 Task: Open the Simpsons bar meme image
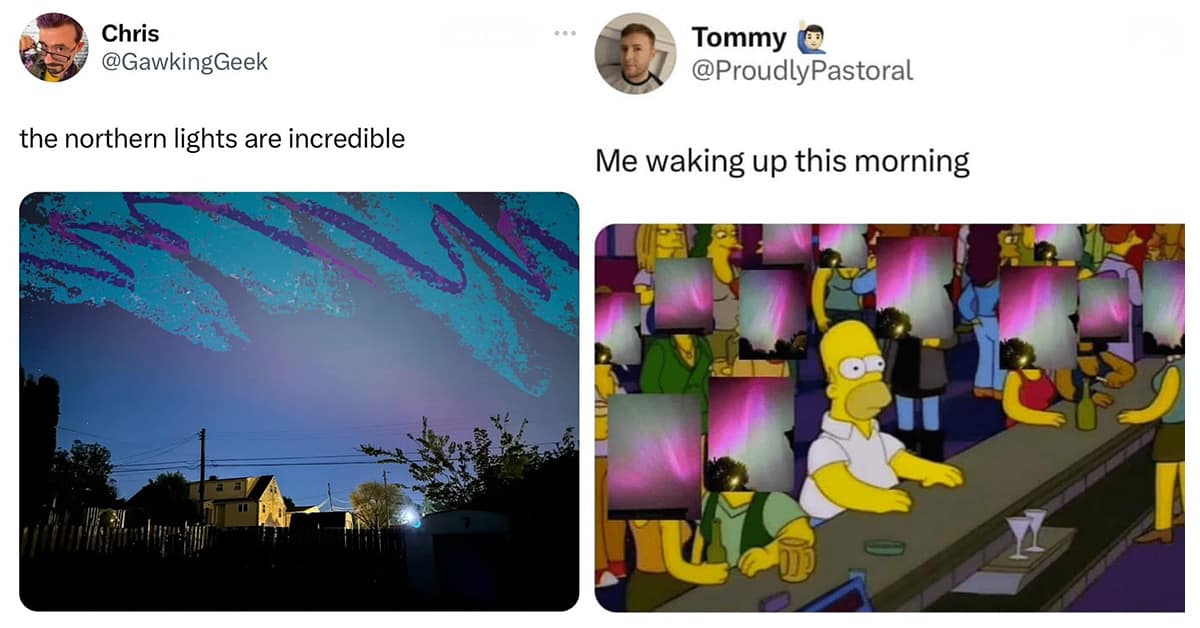tap(890, 418)
